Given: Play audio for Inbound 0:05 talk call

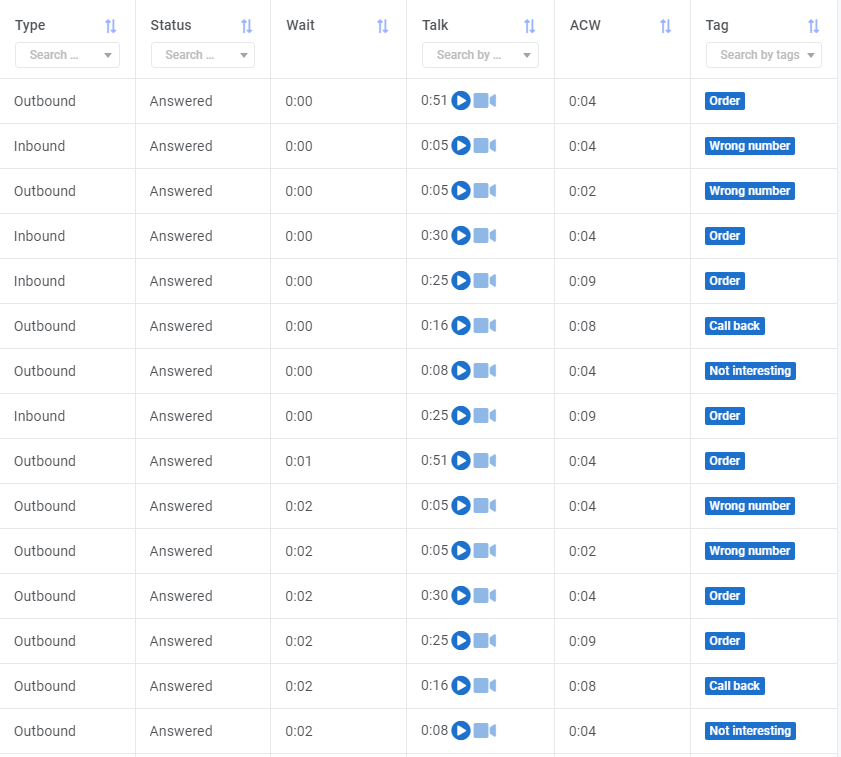Looking at the screenshot, I should 461,145.
